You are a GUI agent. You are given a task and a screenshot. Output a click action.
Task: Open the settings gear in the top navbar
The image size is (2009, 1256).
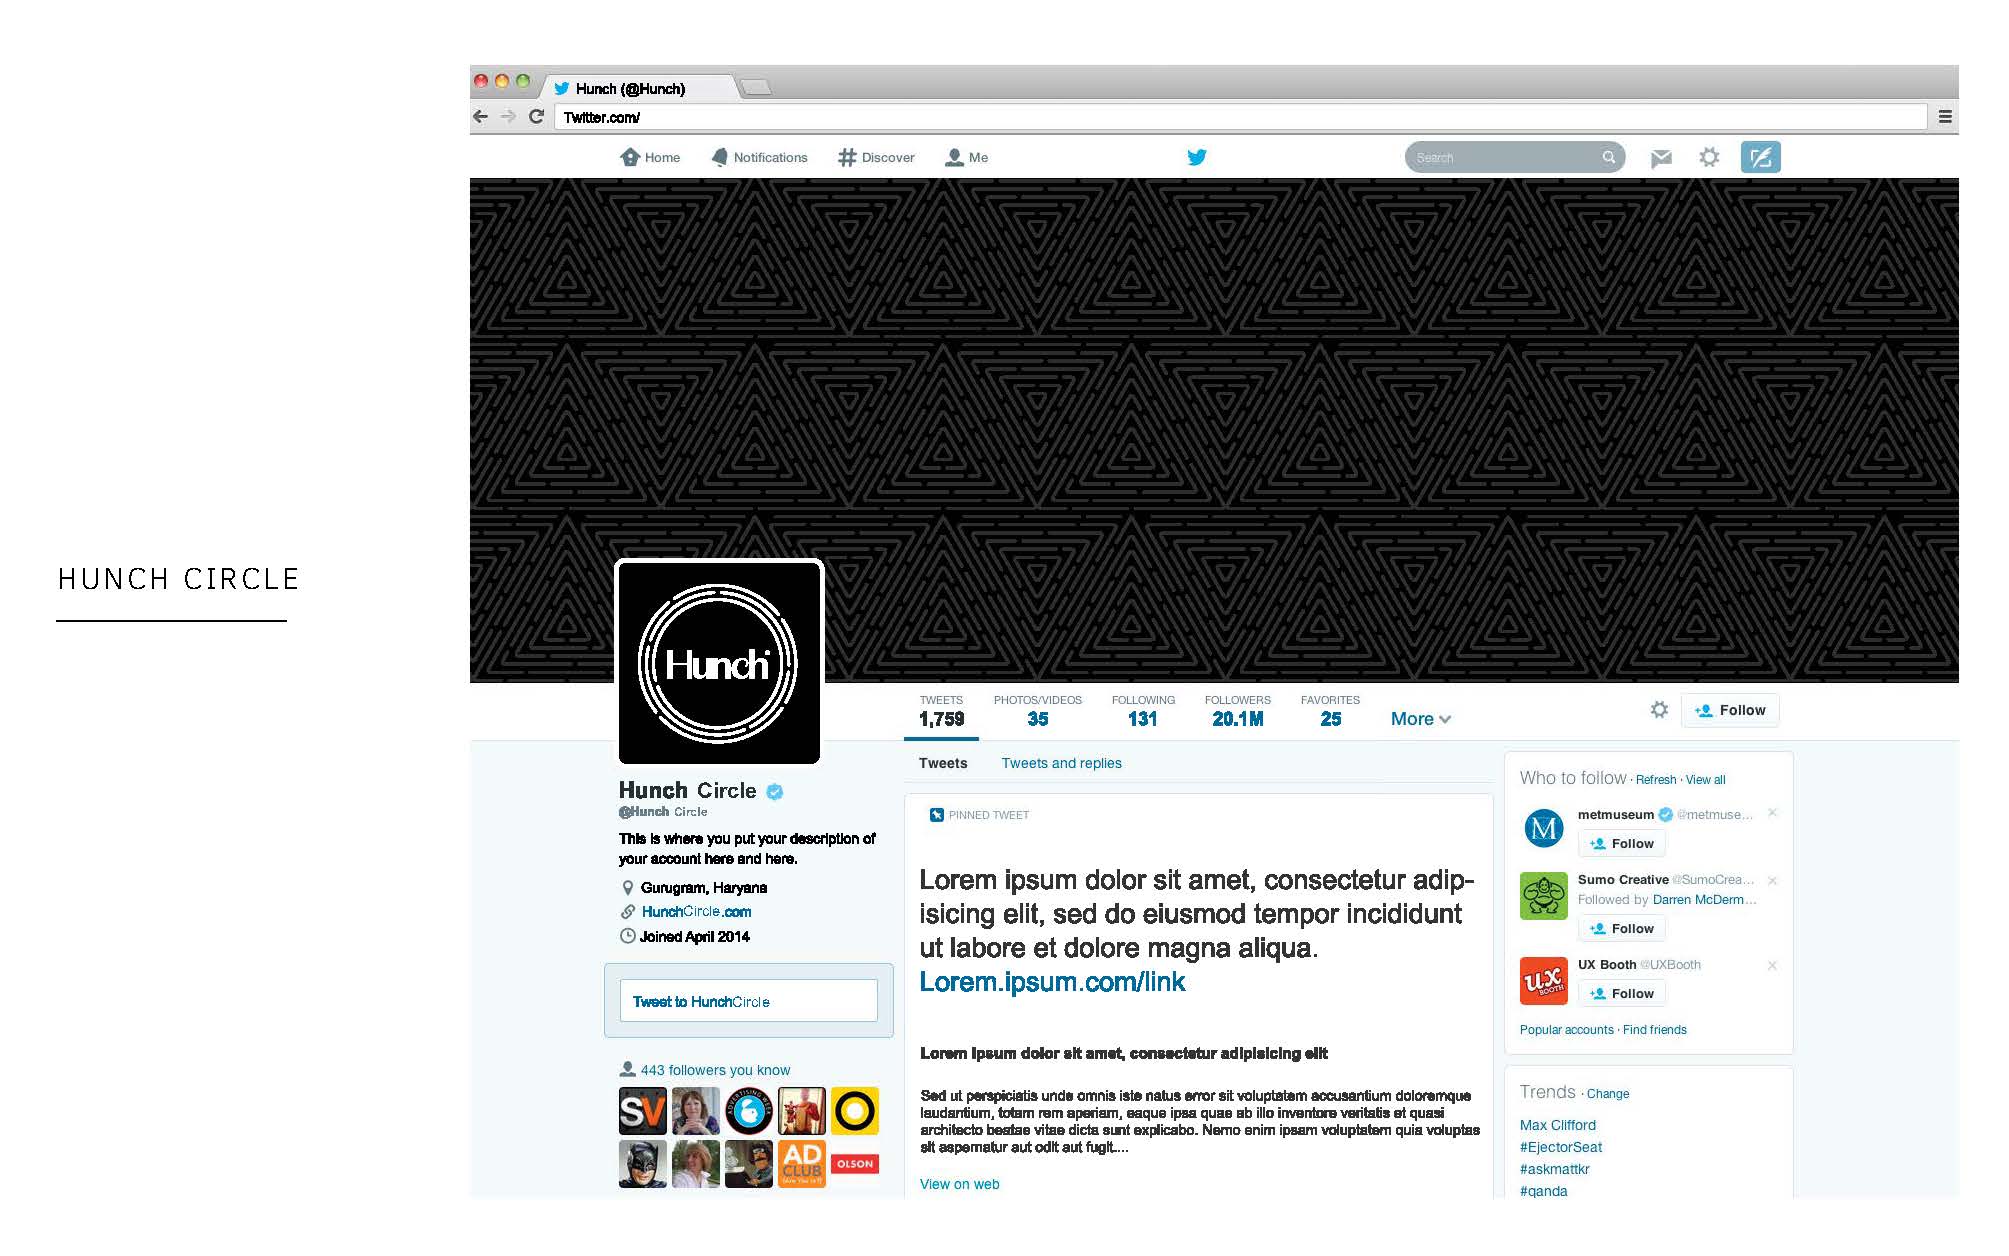[x=1709, y=157]
